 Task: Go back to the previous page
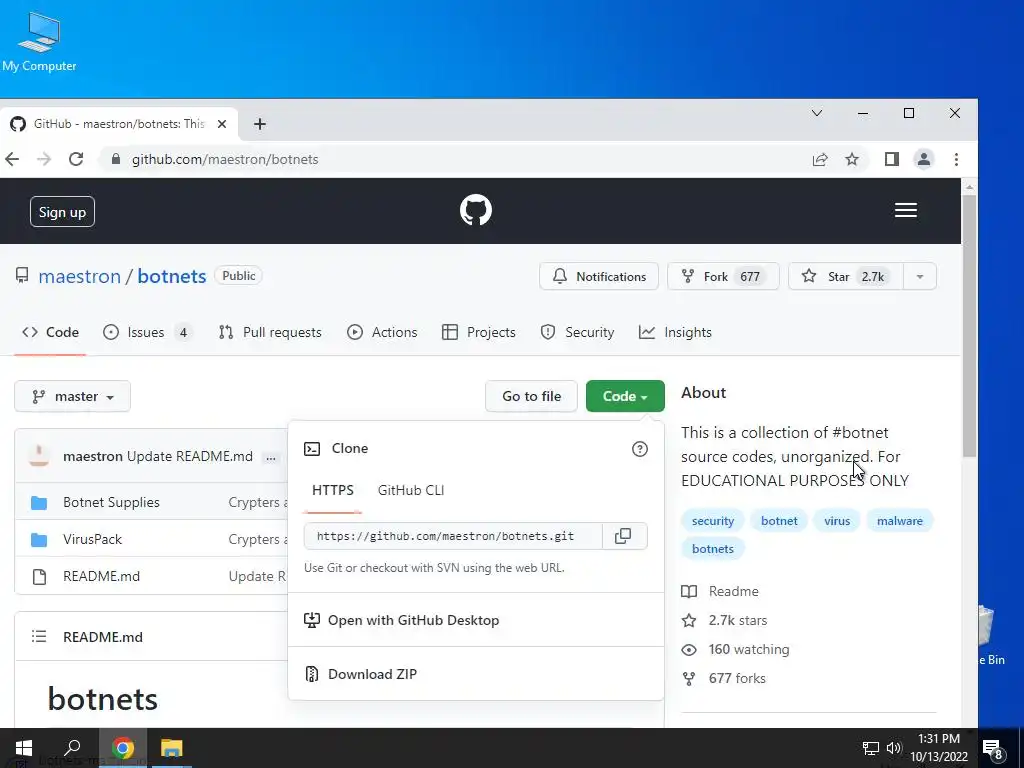pyautogui.click(x=12, y=159)
